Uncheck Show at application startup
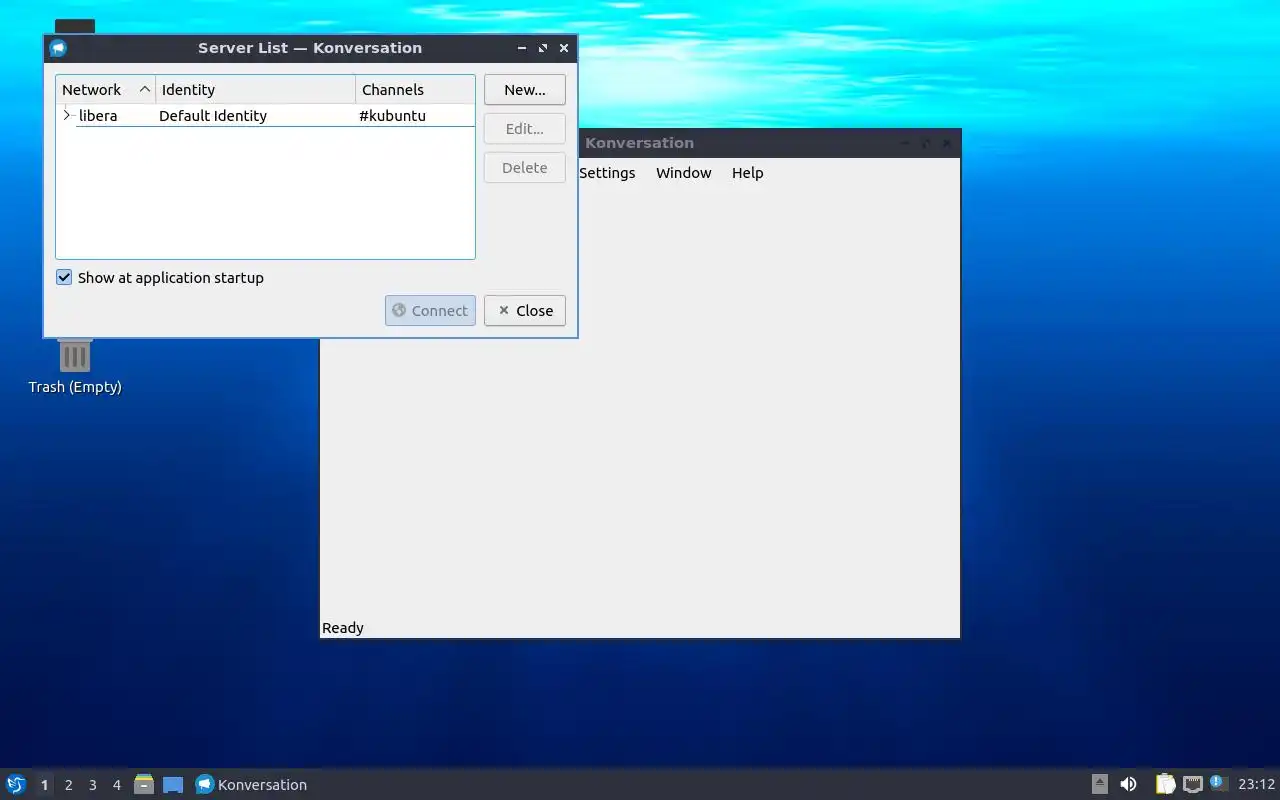The image size is (1280, 800). (64, 277)
